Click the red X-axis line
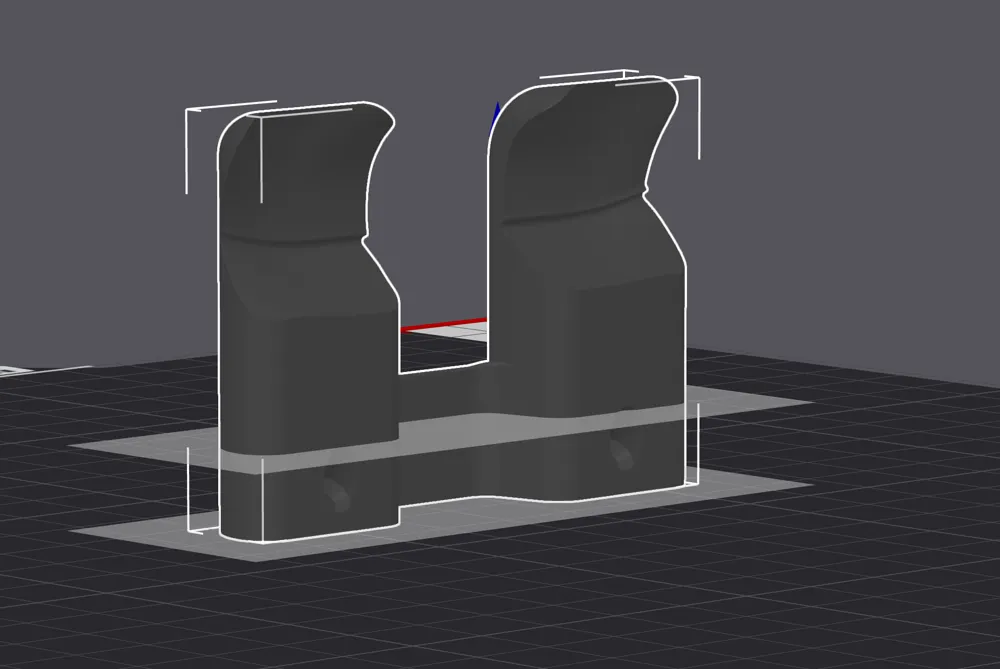Screen dimensions: 1000x669 pos(444,324)
